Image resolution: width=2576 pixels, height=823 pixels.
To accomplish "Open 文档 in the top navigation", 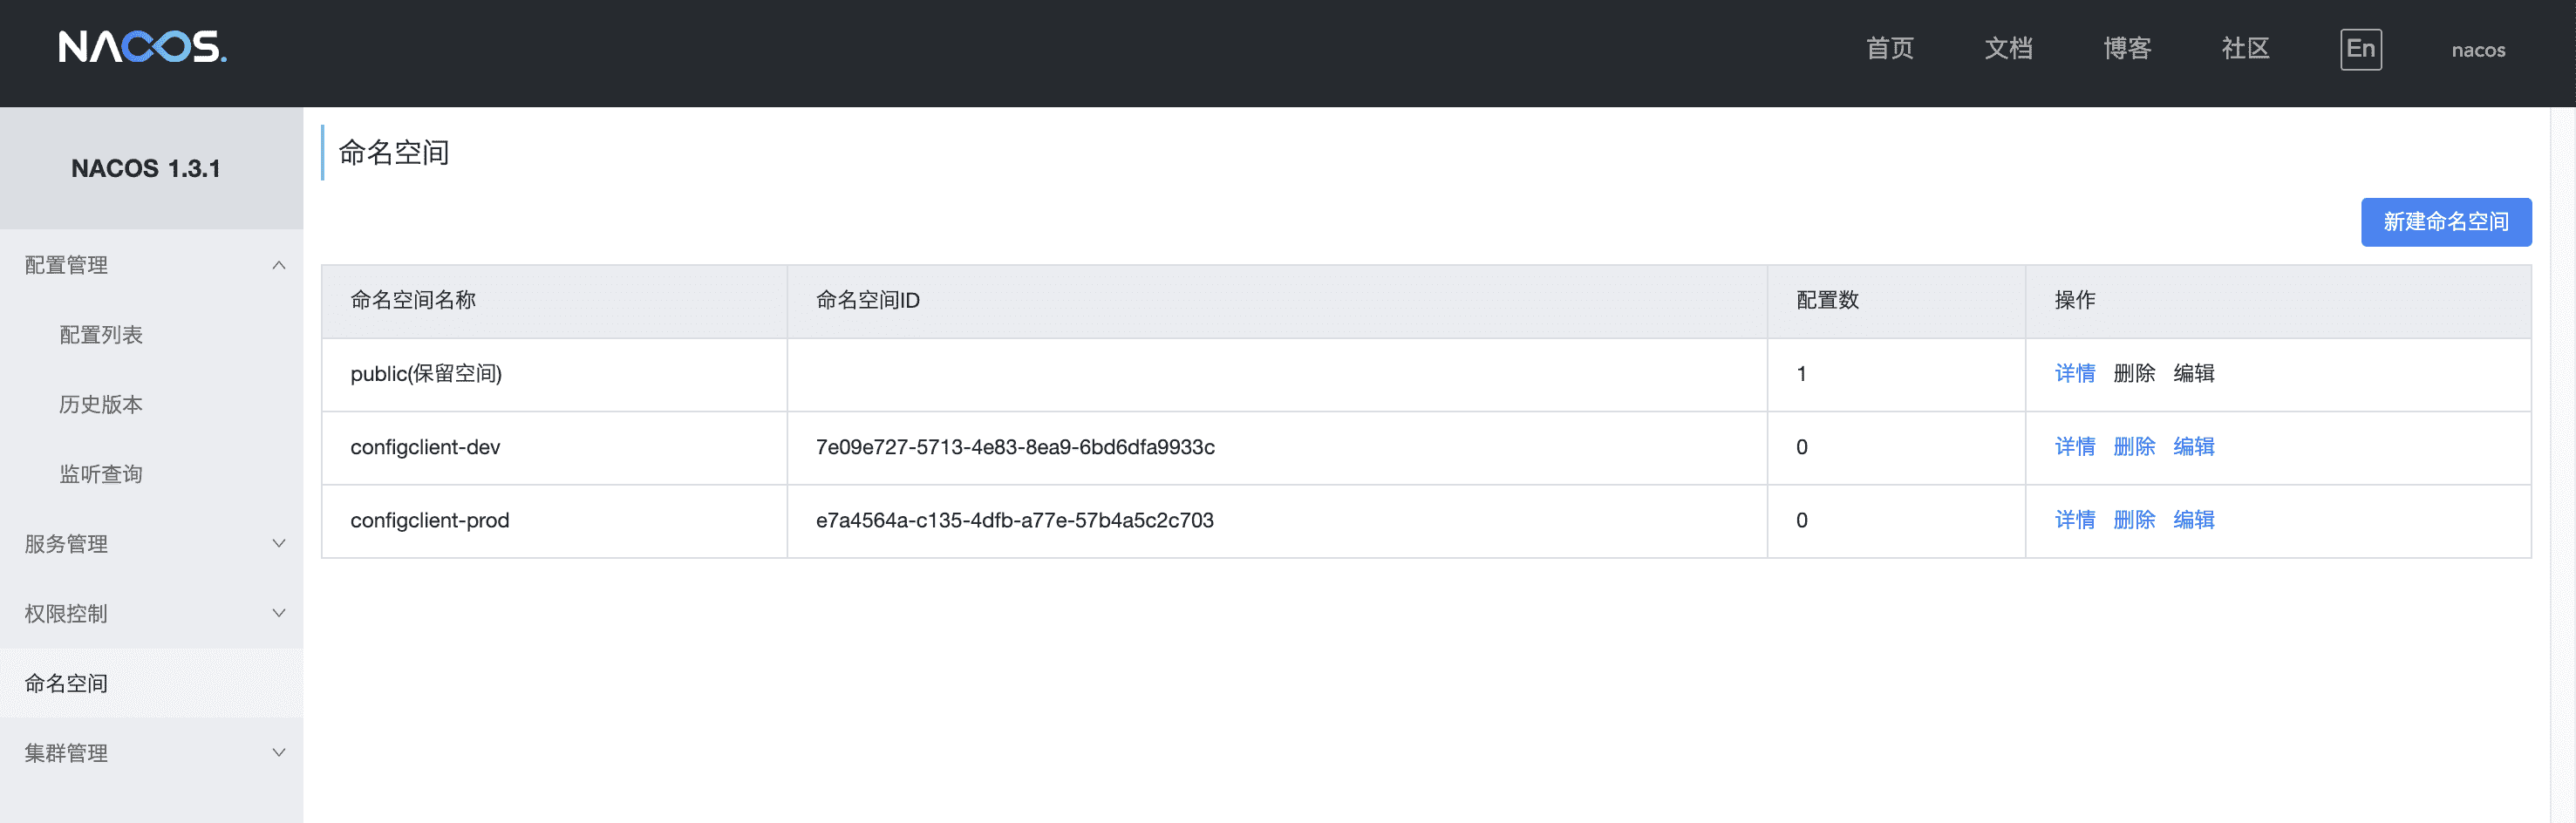I will 2008,49.
